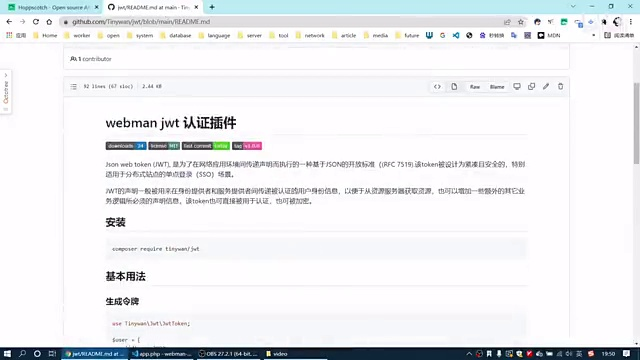Viewport: 640px width, 360px height.
Task: Open the notification center icon
Action: coord(627,354)
